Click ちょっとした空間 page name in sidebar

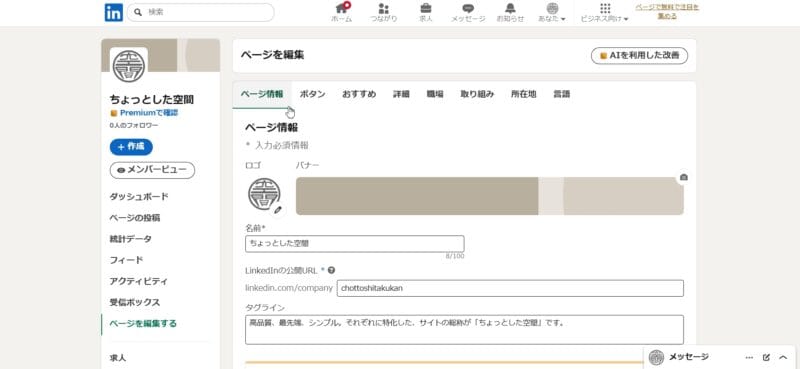pos(152,100)
